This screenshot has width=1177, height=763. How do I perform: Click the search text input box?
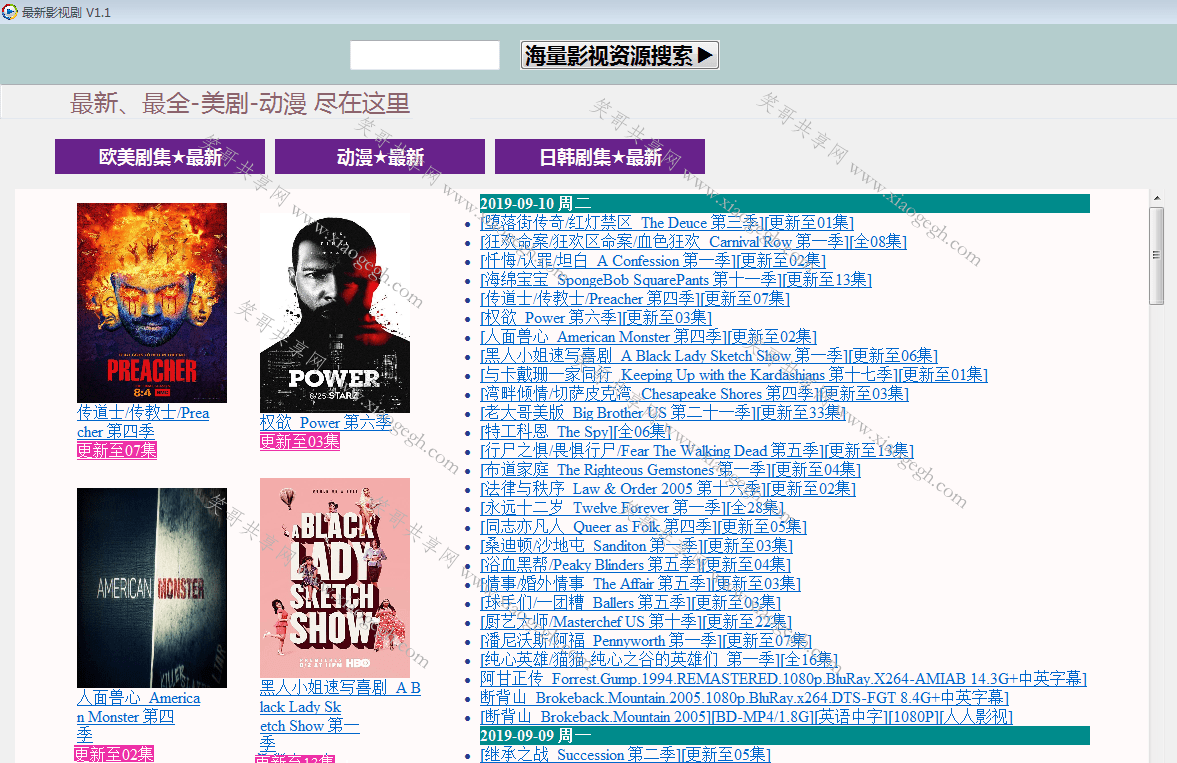425,56
